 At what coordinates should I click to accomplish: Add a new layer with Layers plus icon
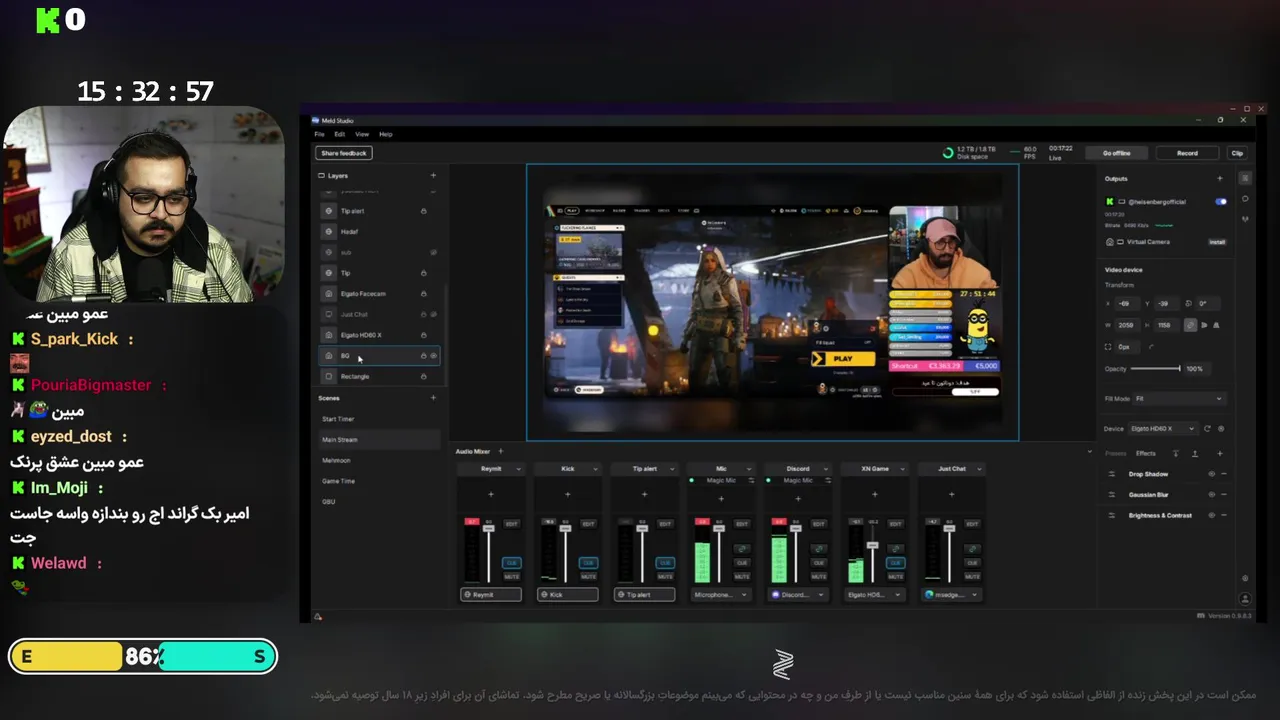click(433, 175)
